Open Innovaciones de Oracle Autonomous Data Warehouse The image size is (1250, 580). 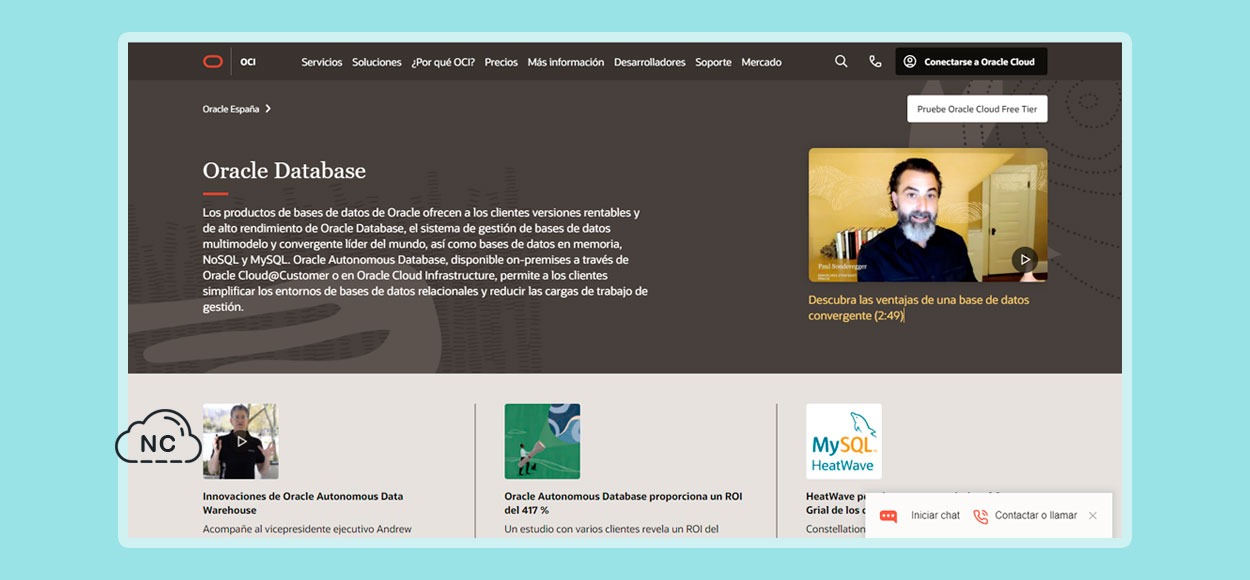pyautogui.click(x=303, y=503)
